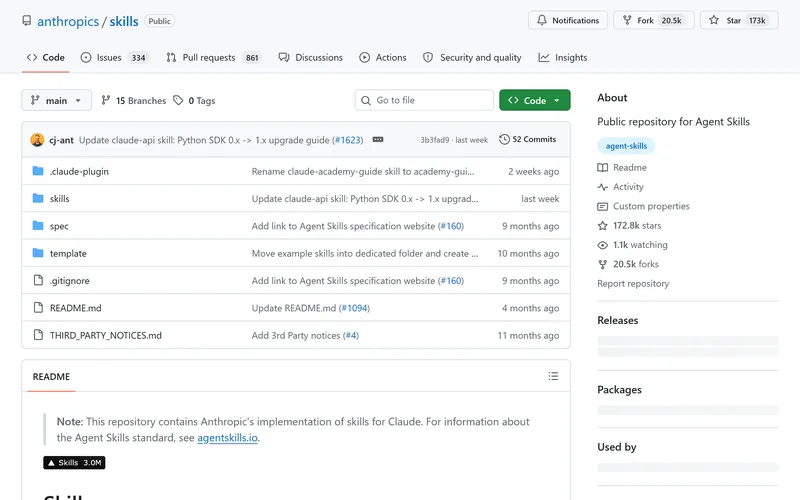Open the anthropics owner link

coord(68,21)
